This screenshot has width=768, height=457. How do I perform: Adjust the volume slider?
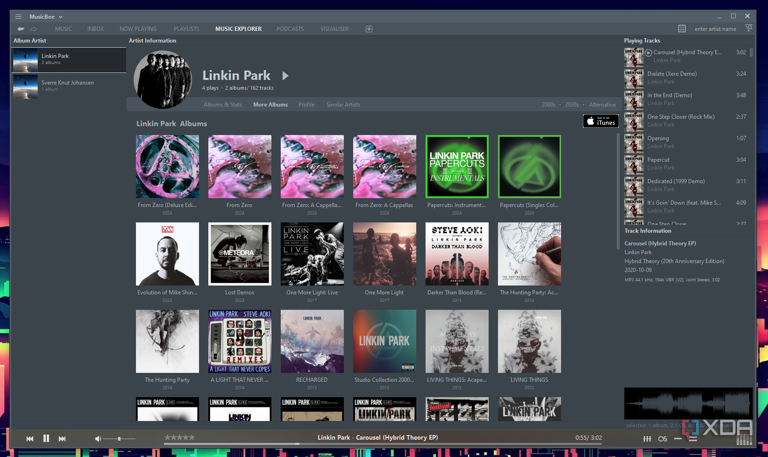point(120,438)
